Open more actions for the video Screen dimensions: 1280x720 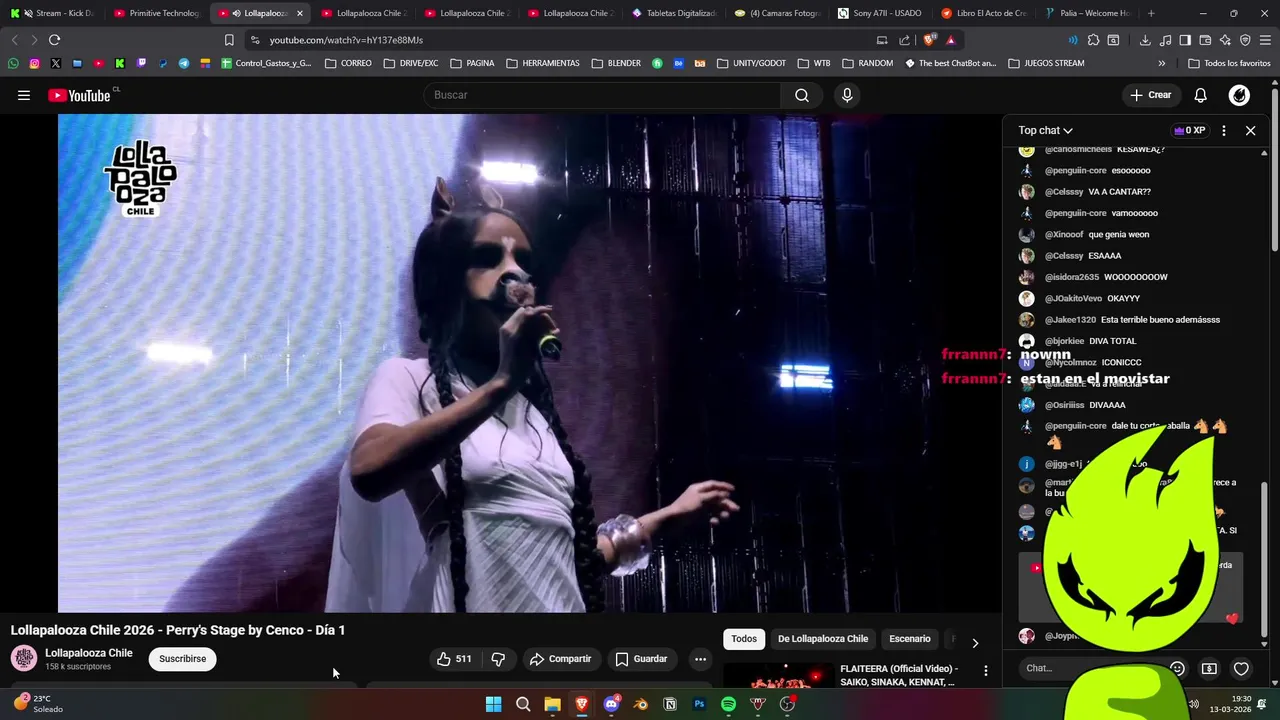(700, 659)
